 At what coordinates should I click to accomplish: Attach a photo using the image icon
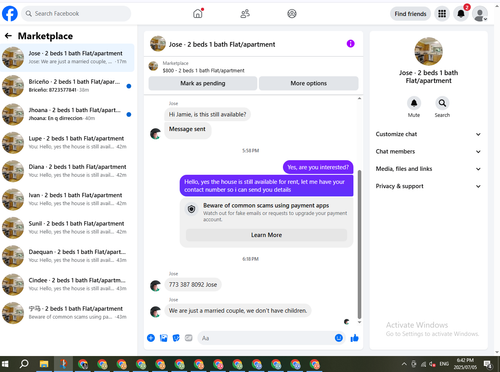coord(164,338)
